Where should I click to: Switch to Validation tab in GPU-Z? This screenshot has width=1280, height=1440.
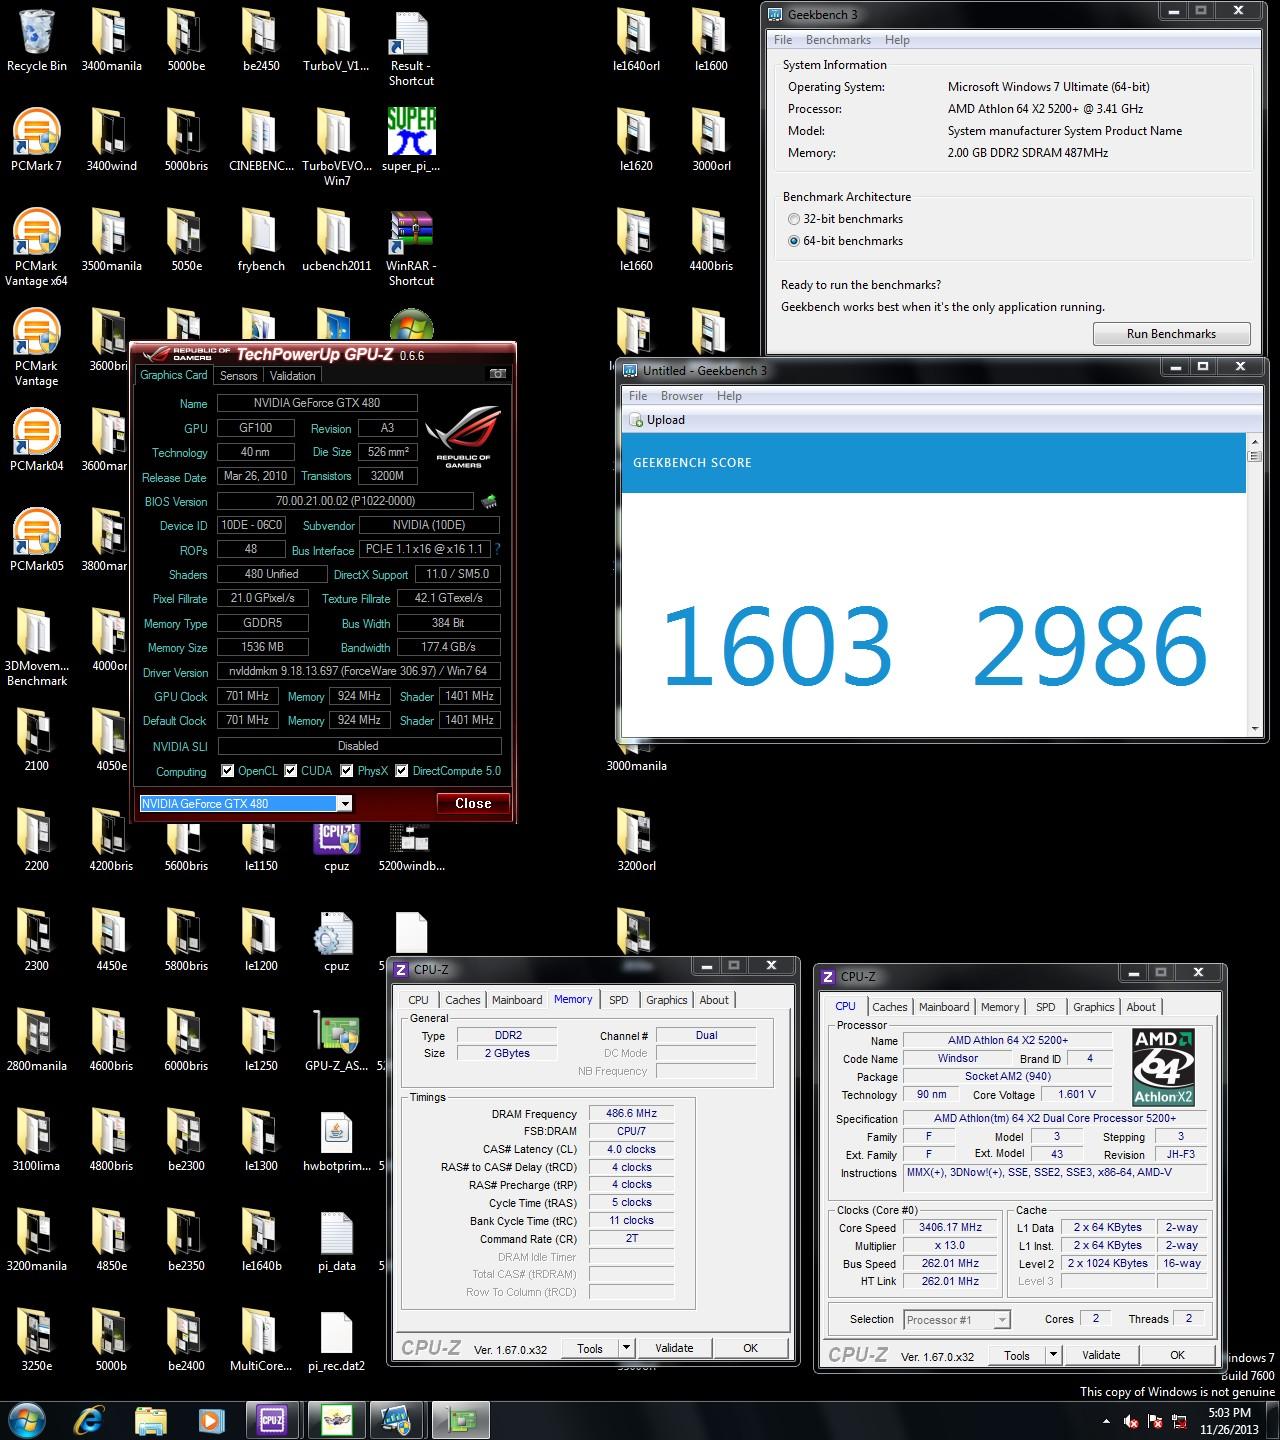pos(293,376)
